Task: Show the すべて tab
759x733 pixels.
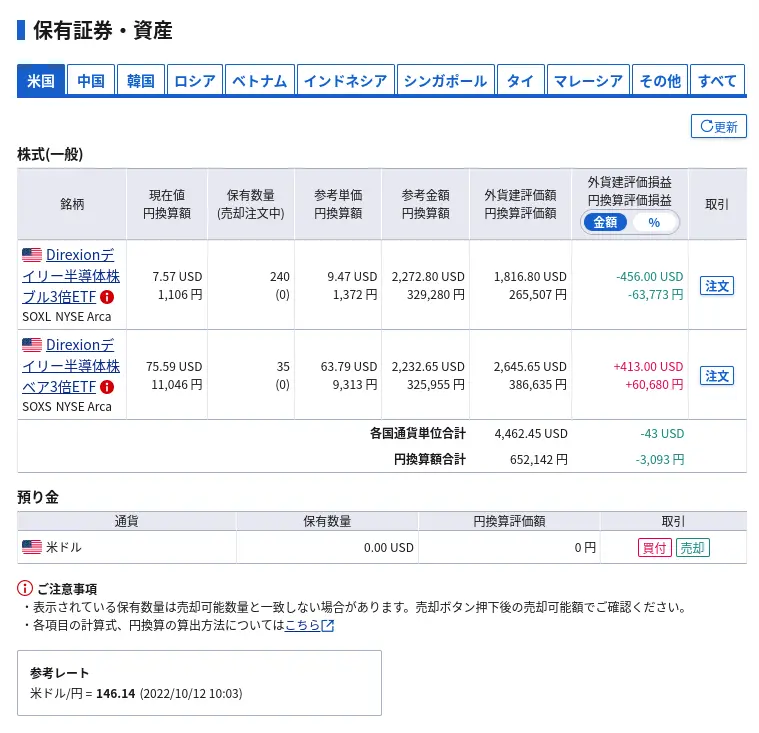Action: click(717, 80)
